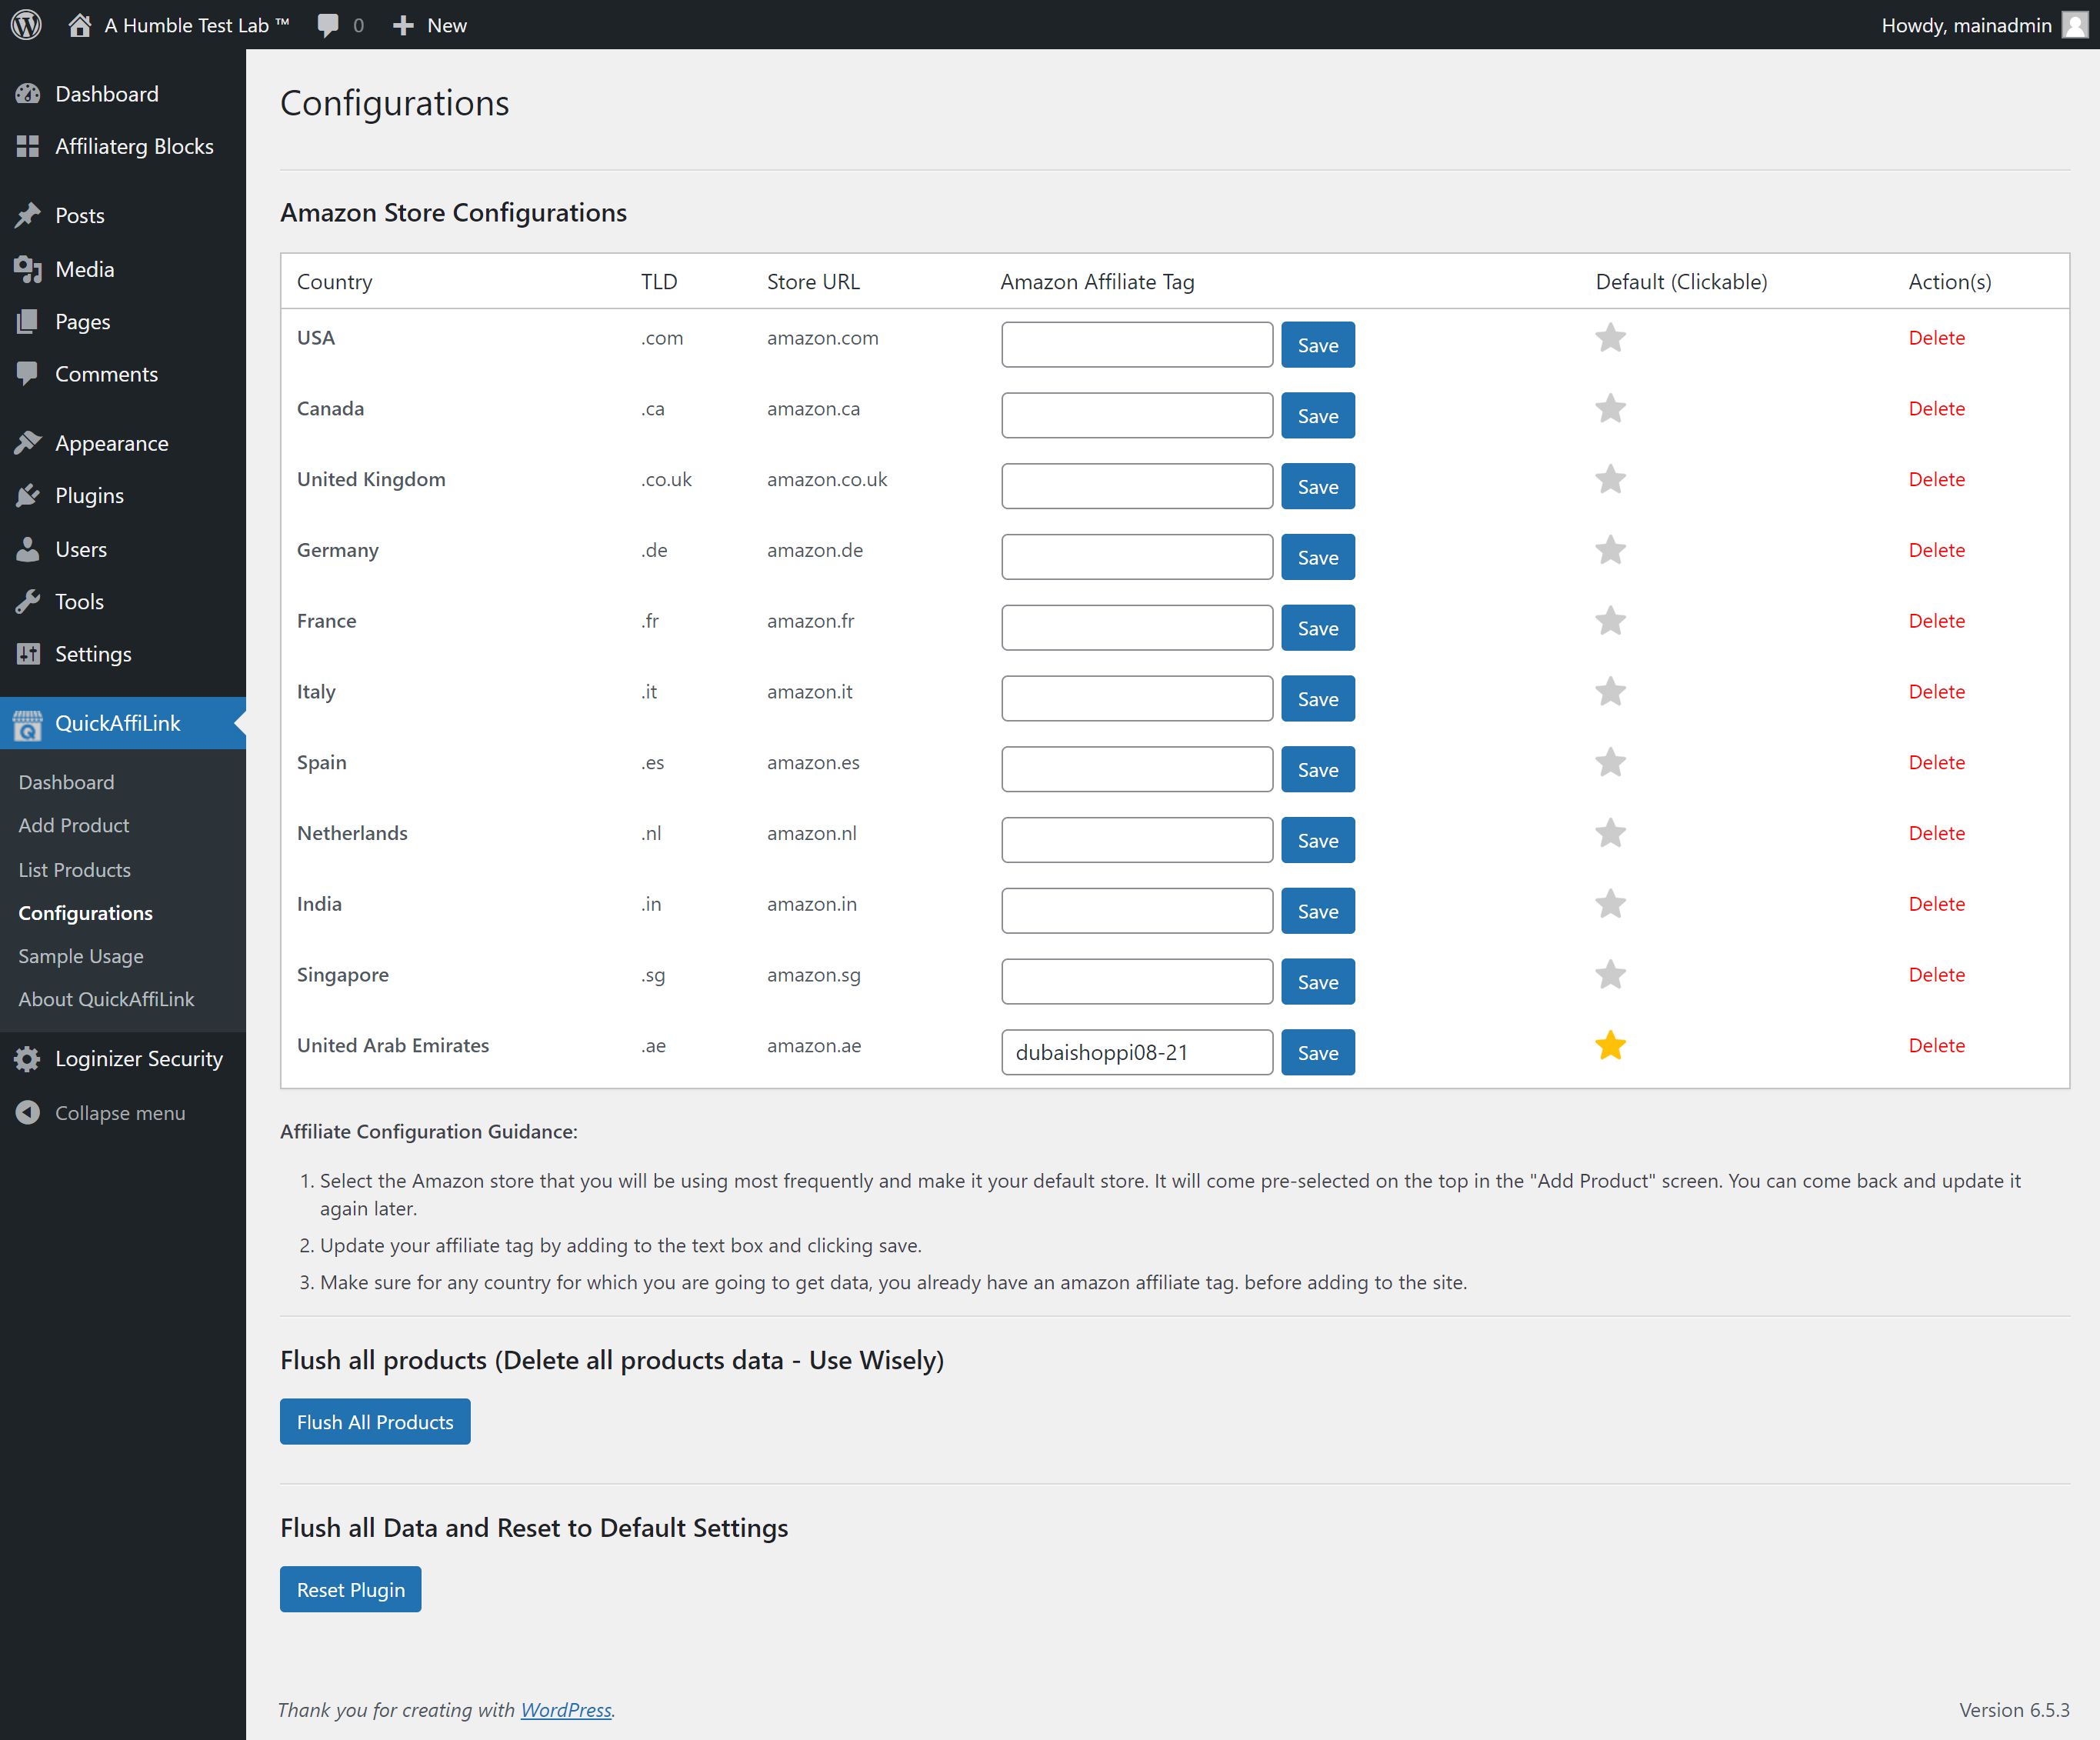
Task: Open the WordPress footer link
Action: point(566,1710)
